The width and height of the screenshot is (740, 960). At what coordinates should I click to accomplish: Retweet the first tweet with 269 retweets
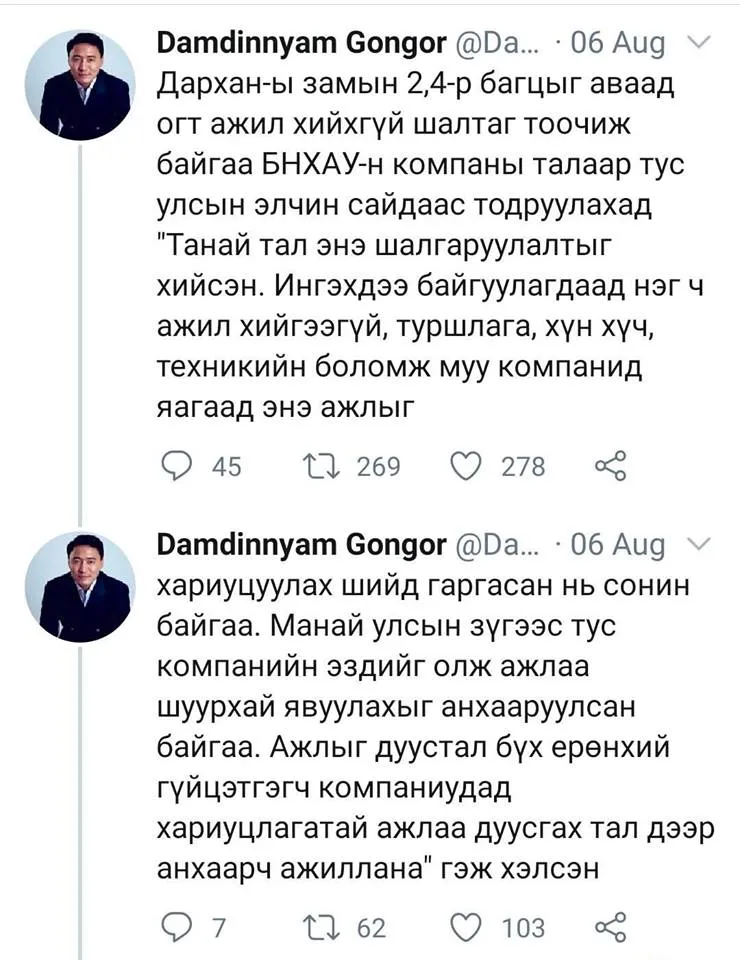pyautogui.click(x=321, y=467)
